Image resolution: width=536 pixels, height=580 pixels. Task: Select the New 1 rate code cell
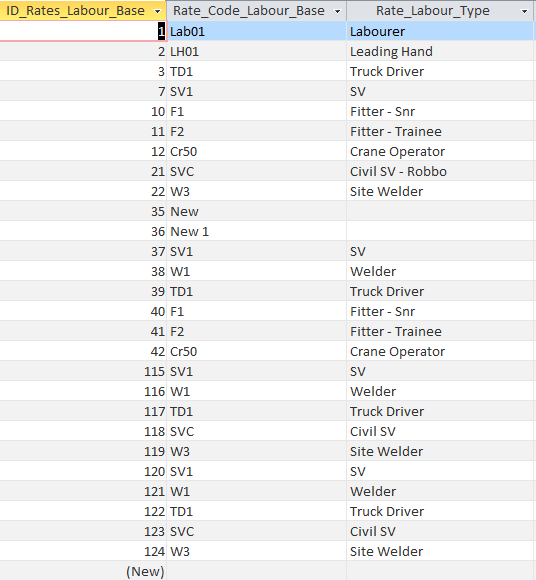point(256,232)
